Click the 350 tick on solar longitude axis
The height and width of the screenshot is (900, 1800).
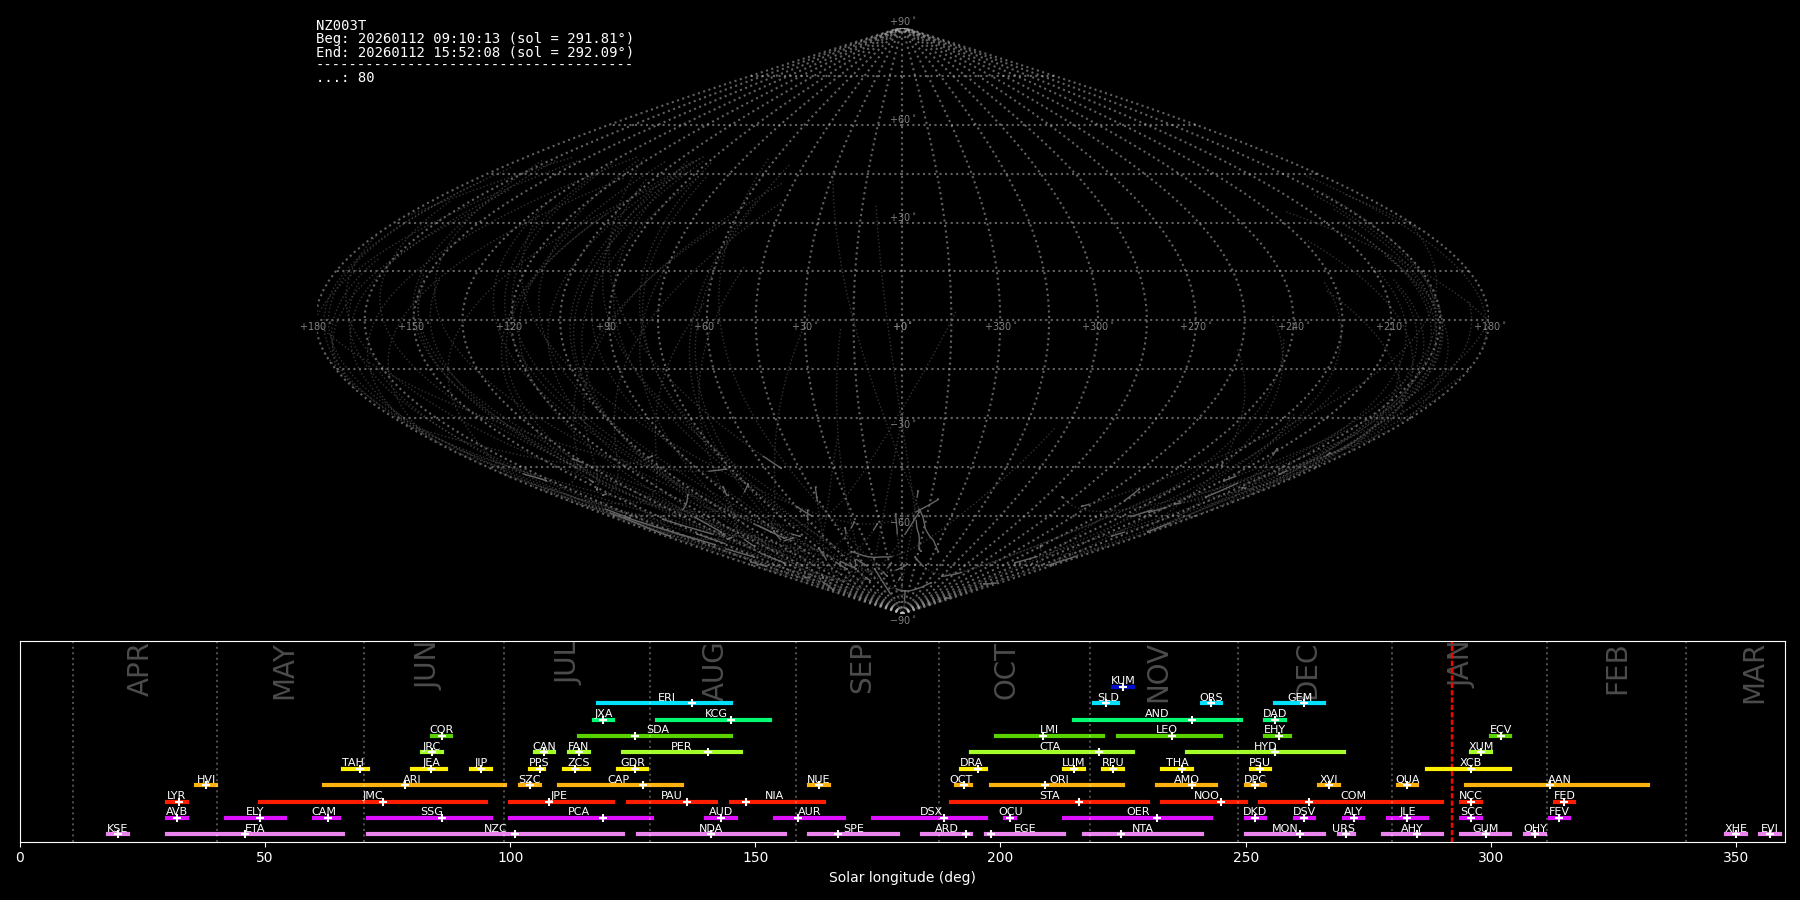1736,857
